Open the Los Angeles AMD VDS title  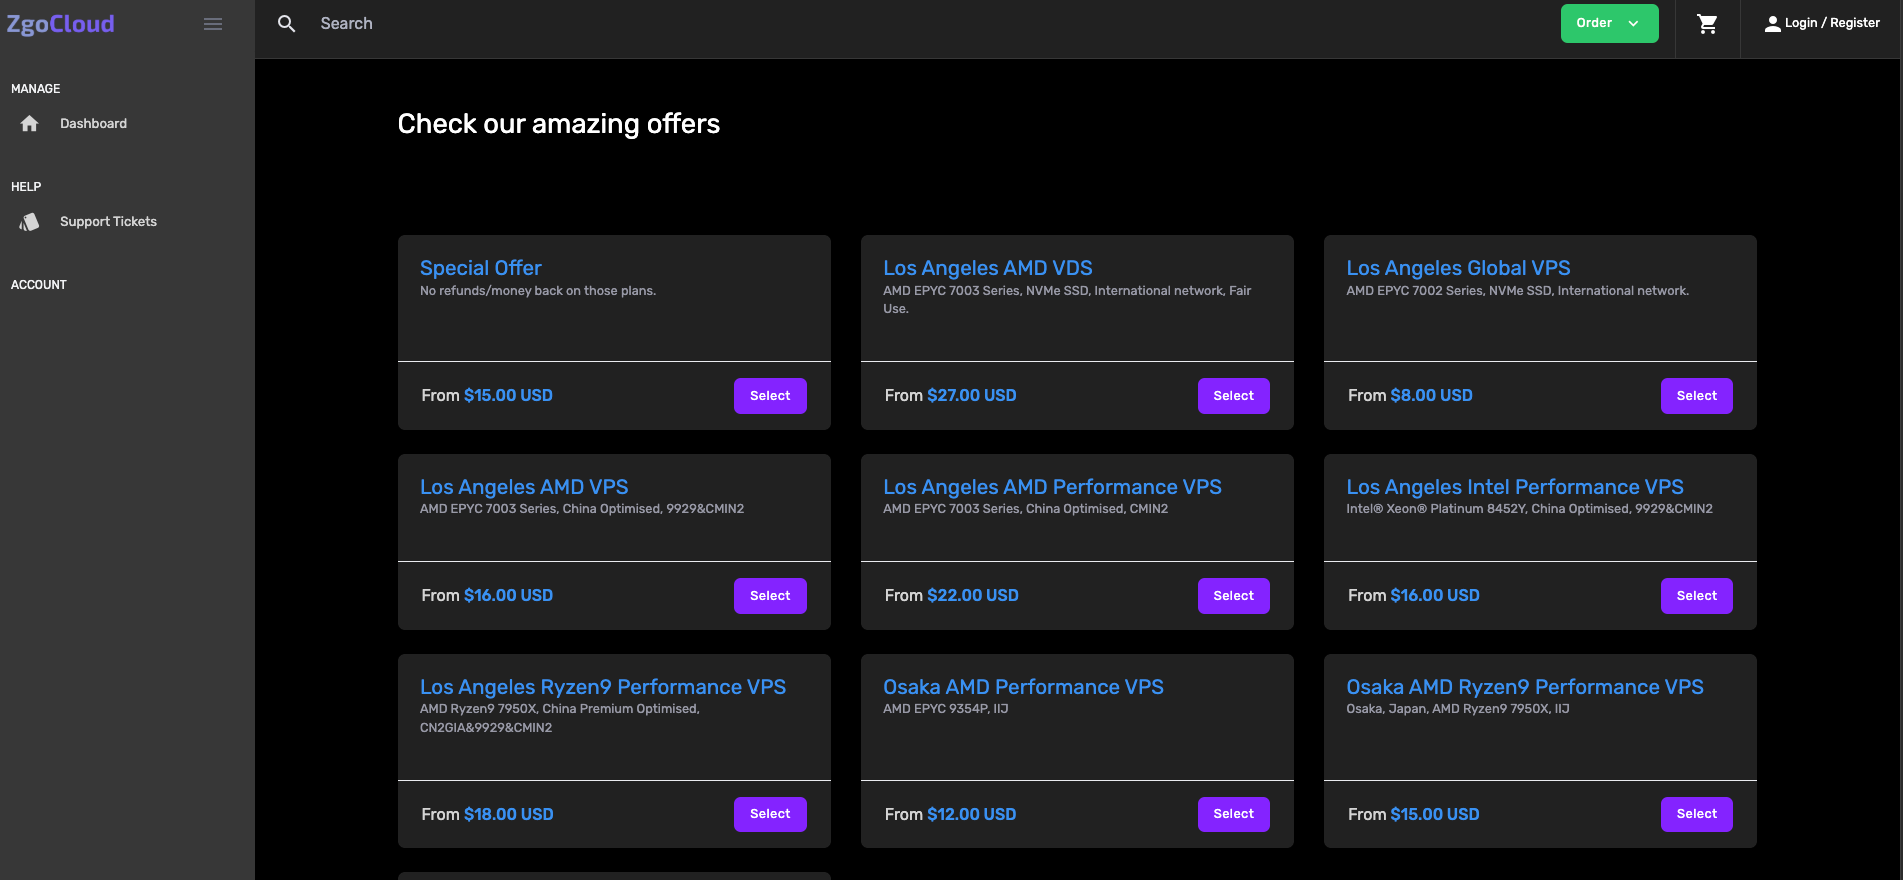pyautogui.click(x=987, y=268)
